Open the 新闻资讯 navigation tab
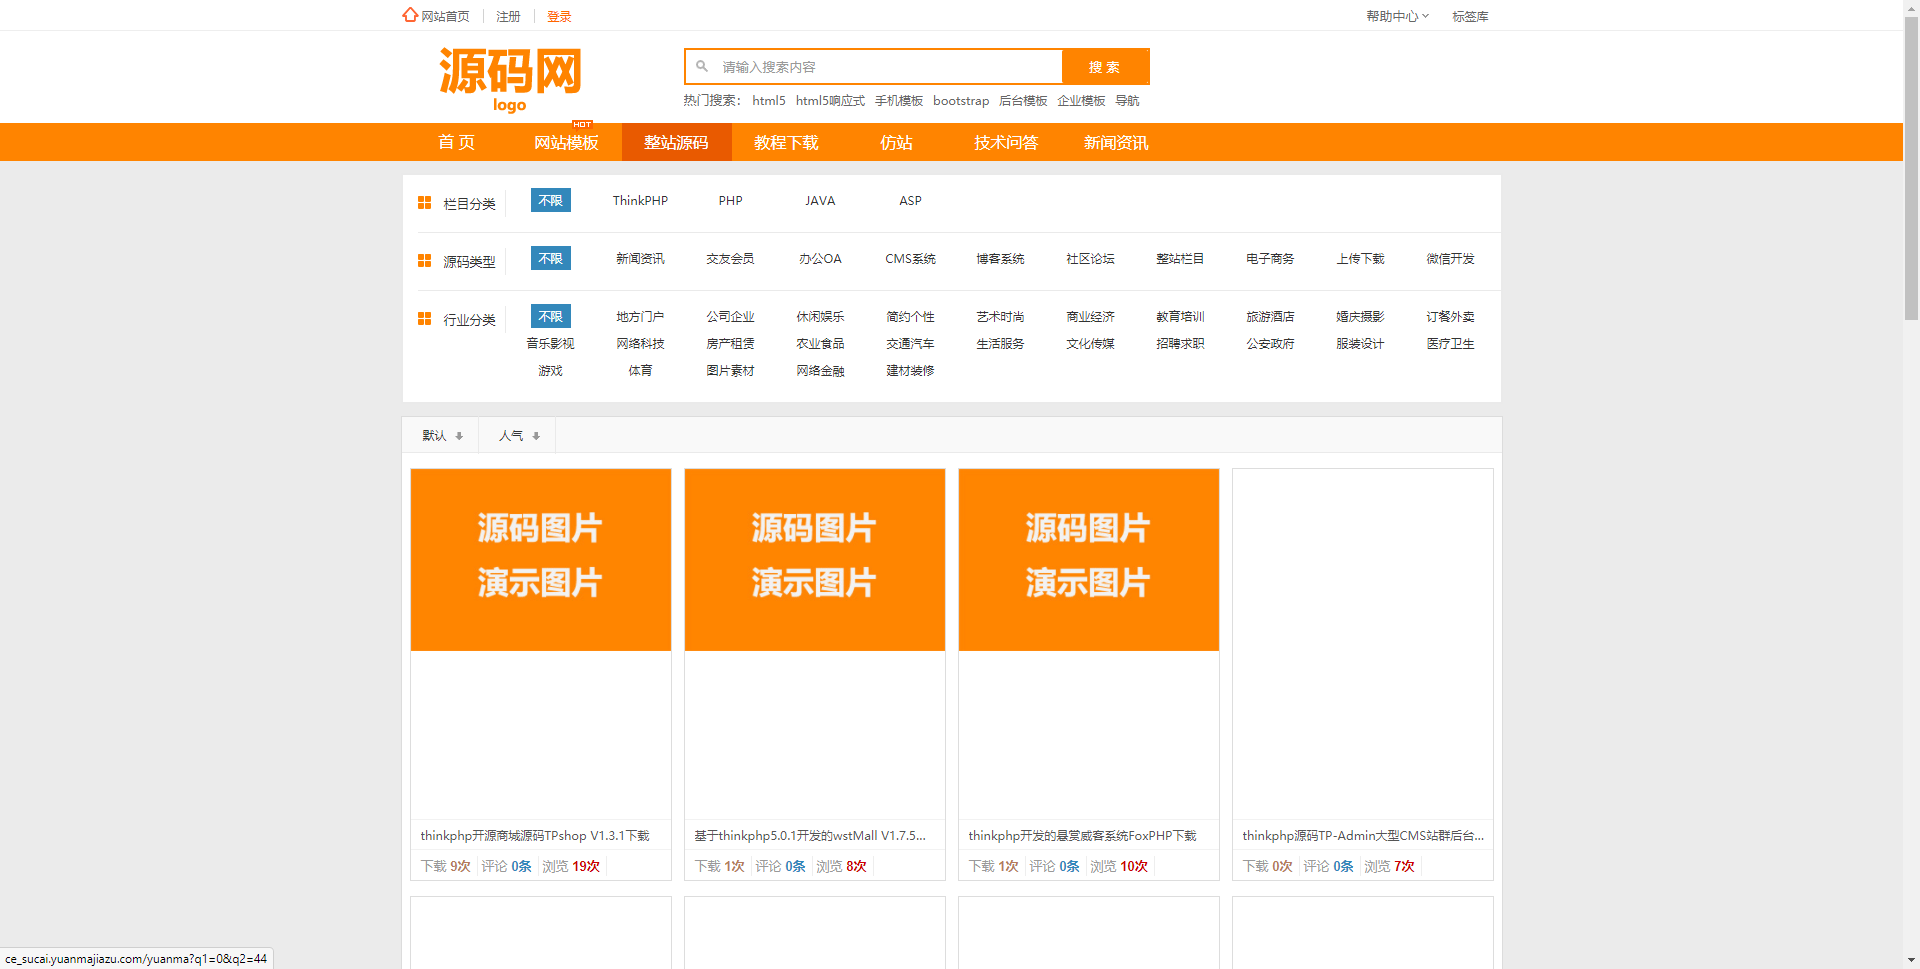 point(1116,142)
